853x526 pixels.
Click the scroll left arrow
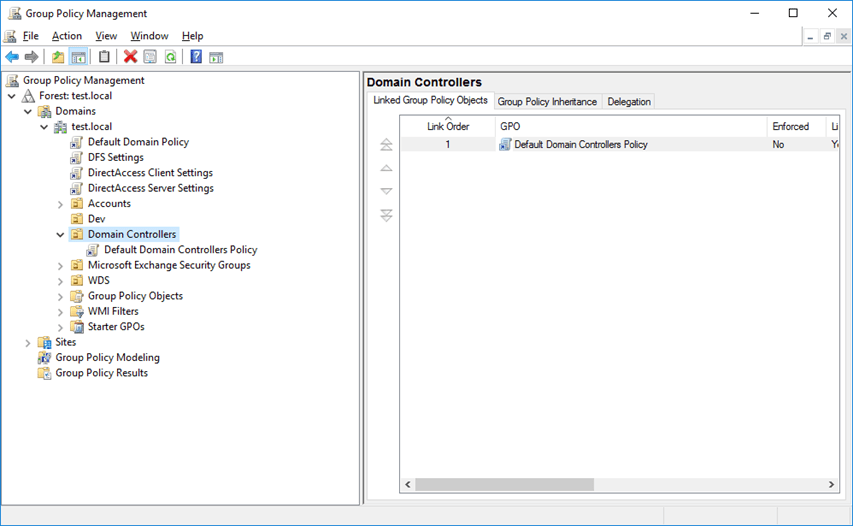(x=408, y=484)
